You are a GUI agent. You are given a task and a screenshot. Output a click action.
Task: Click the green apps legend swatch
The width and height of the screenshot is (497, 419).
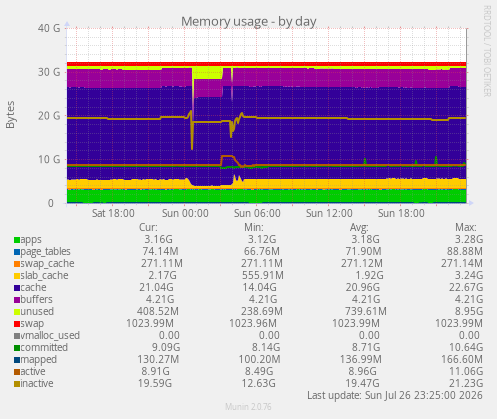17,240
